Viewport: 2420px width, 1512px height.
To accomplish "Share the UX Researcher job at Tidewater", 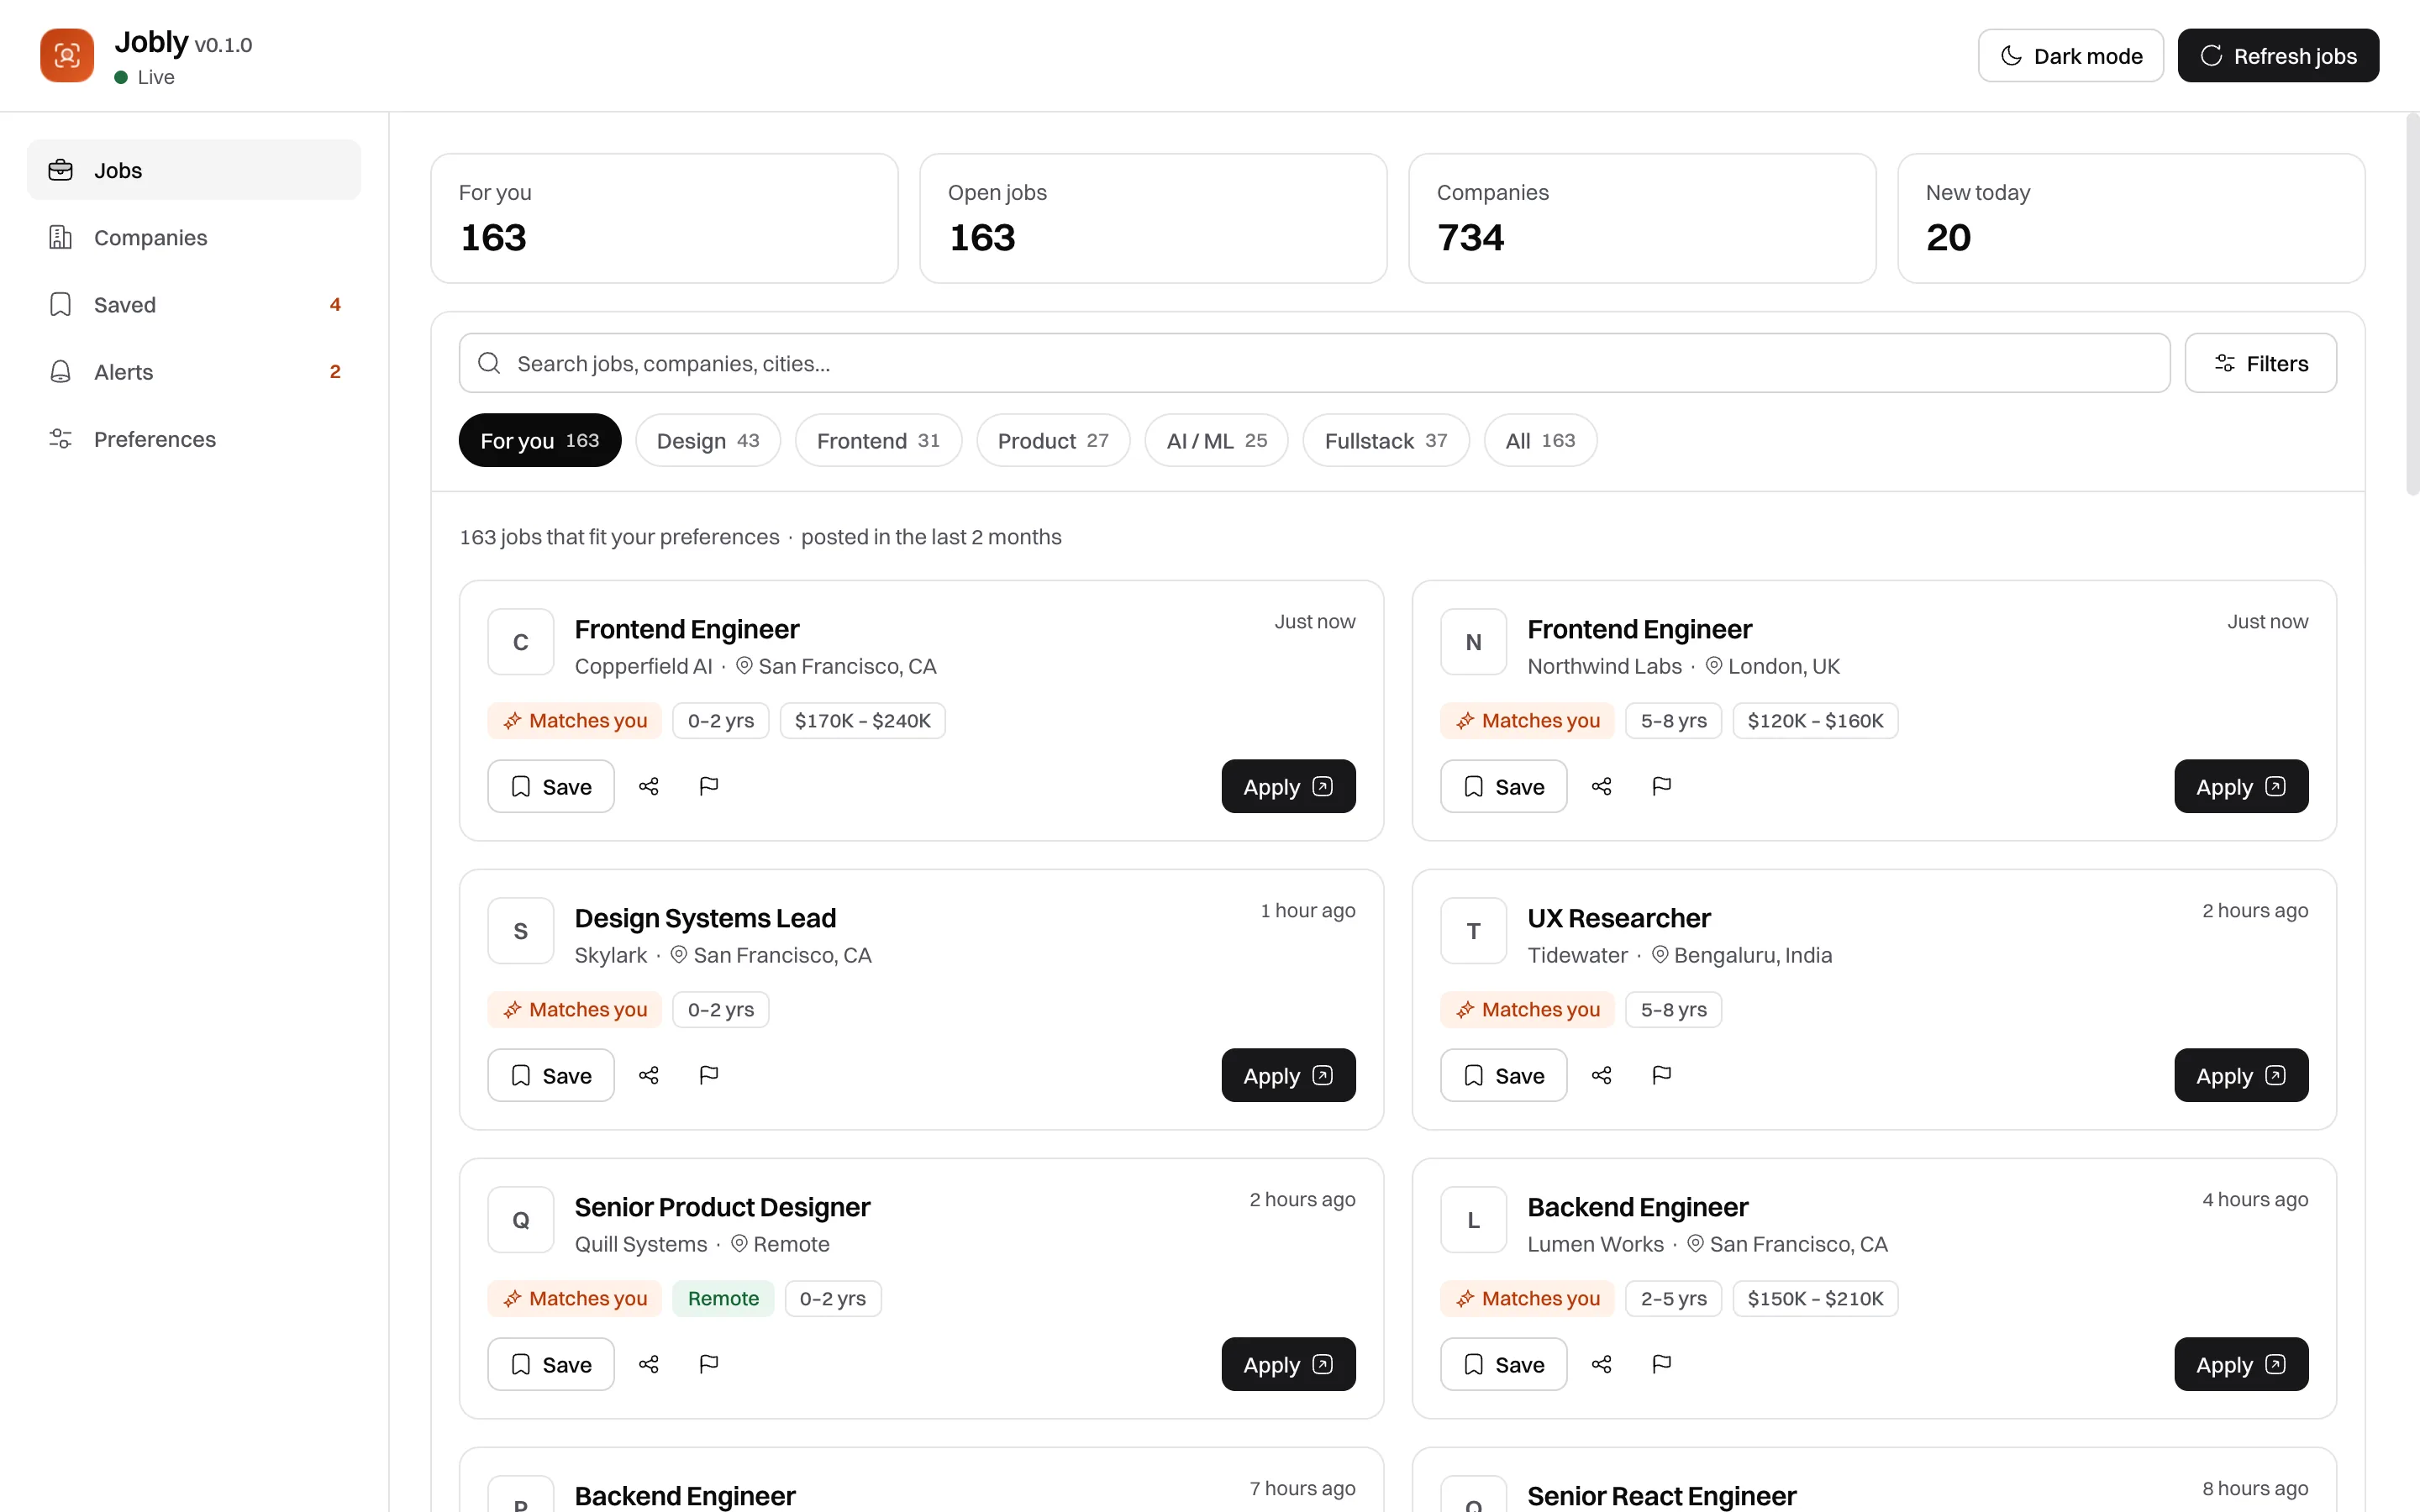I will pyautogui.click(x=1602, y=1075).
